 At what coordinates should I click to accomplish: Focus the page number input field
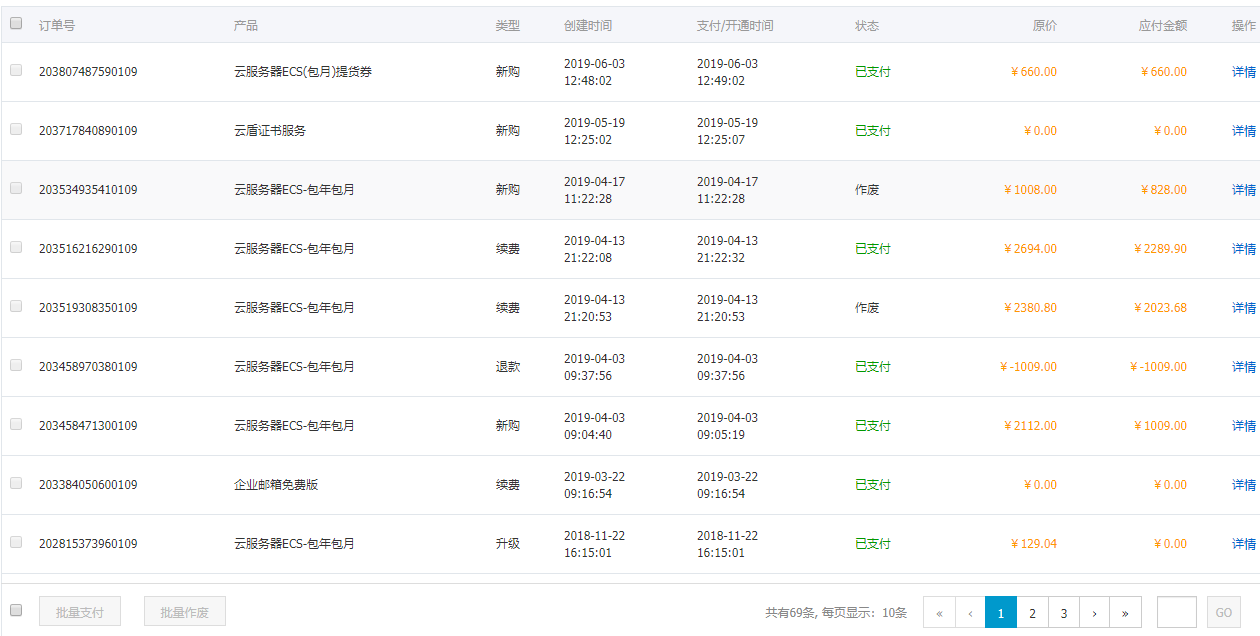point(1176,612)
